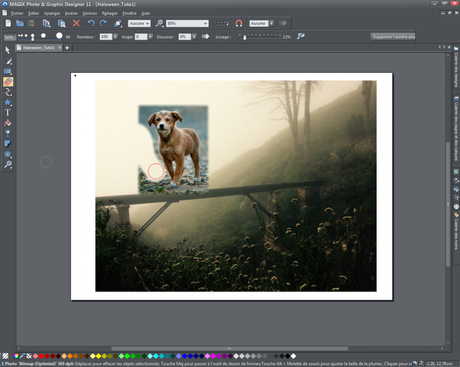Open the Douceur value dropdown arrow

194,37
